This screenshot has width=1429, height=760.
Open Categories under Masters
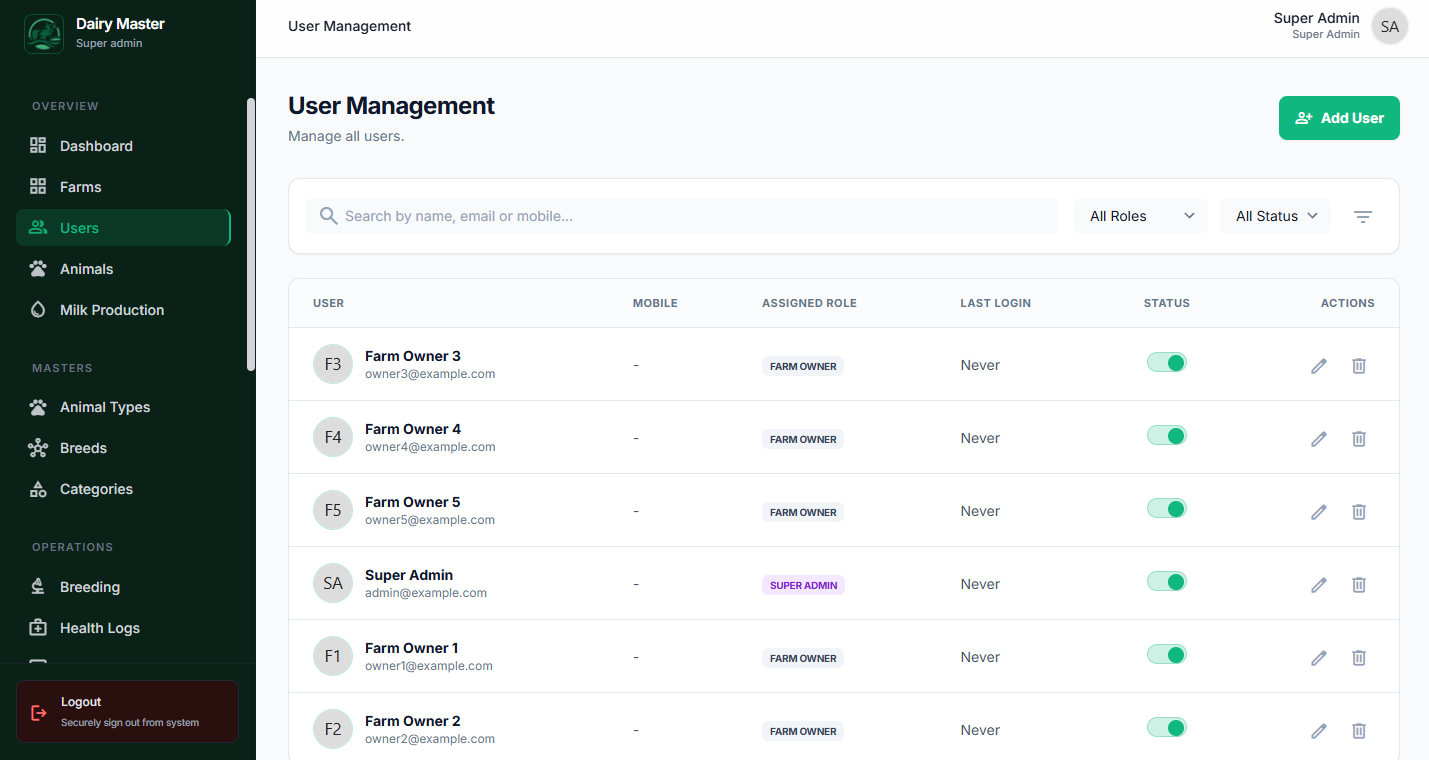98,488
